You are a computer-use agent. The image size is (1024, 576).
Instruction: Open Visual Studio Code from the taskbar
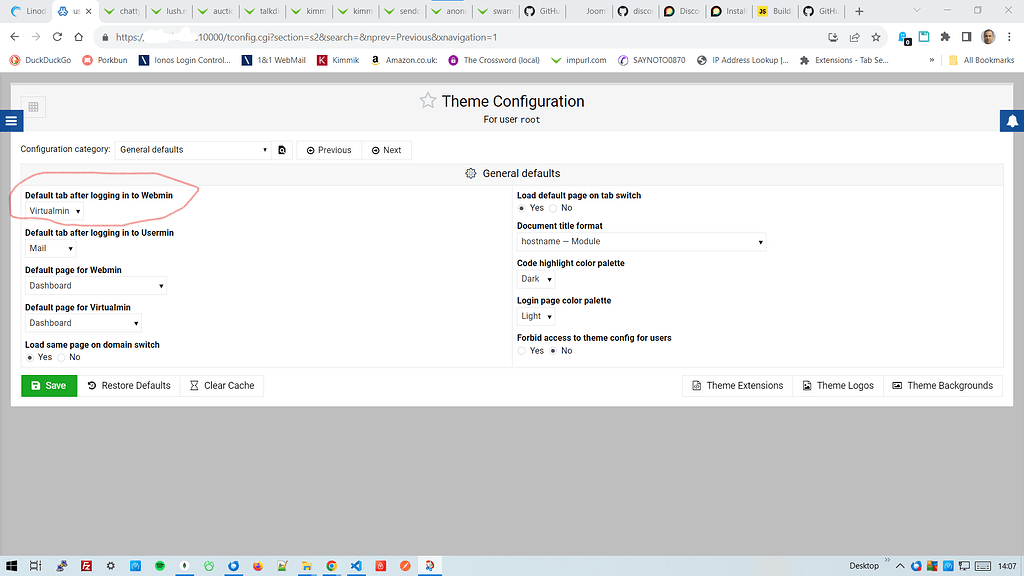(x=355, y=566)
